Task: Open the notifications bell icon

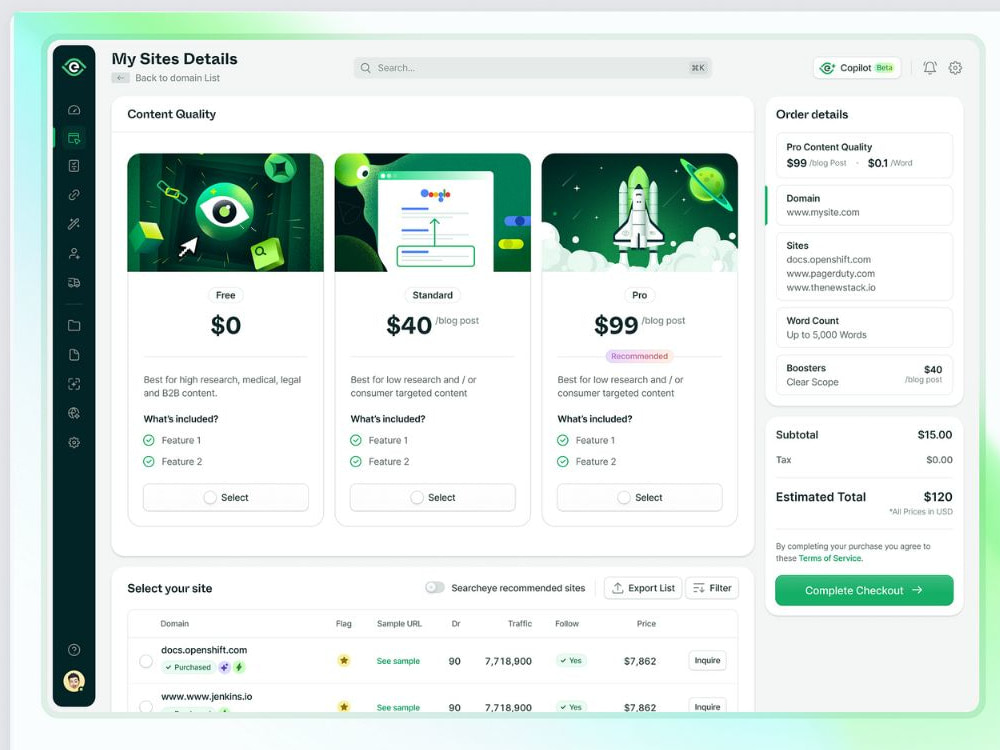Action: click(x=930, y=68)
